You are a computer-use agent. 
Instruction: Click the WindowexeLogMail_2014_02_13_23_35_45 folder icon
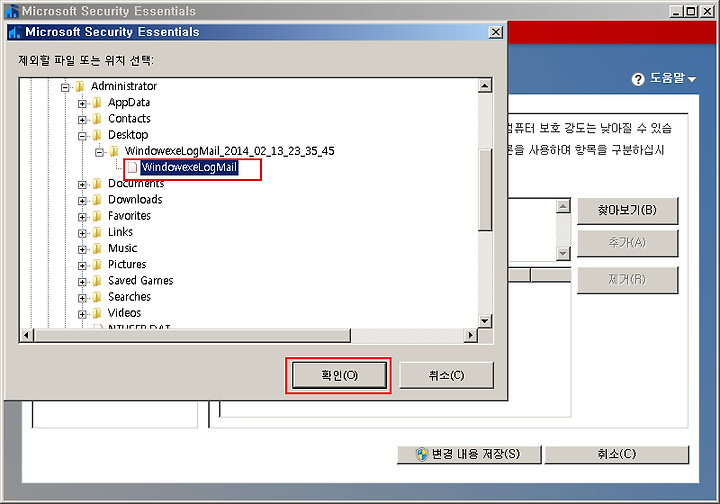tap(114, 151)
